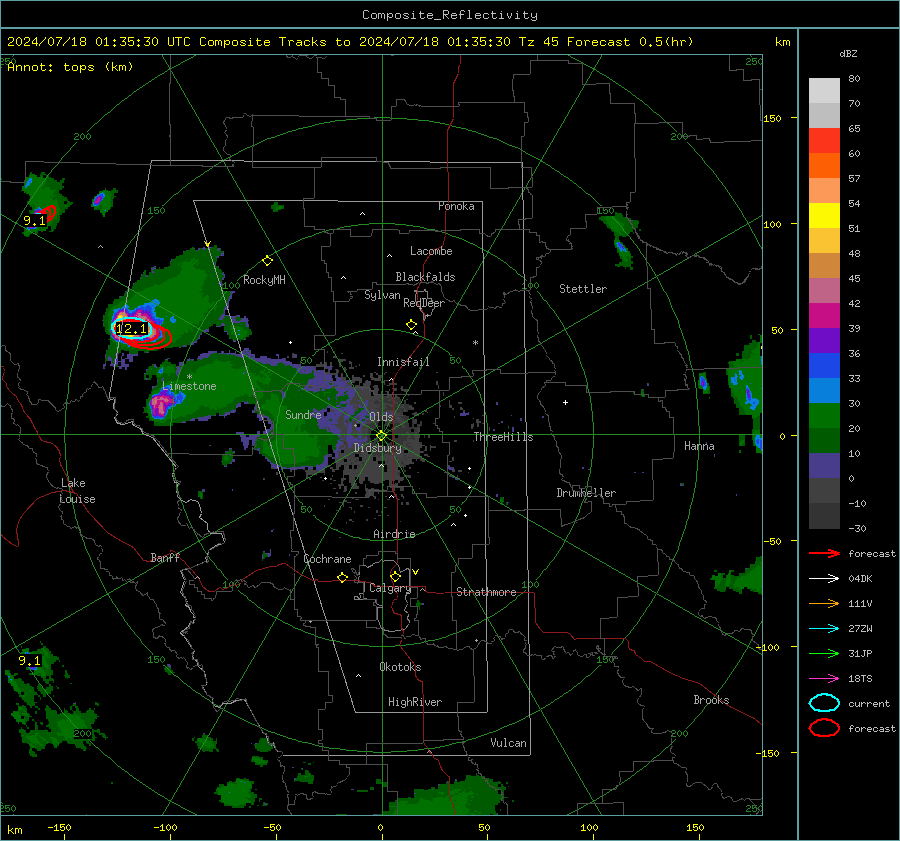
Task: Click the ThreeHills town label
Action: (x=503, y=437)
